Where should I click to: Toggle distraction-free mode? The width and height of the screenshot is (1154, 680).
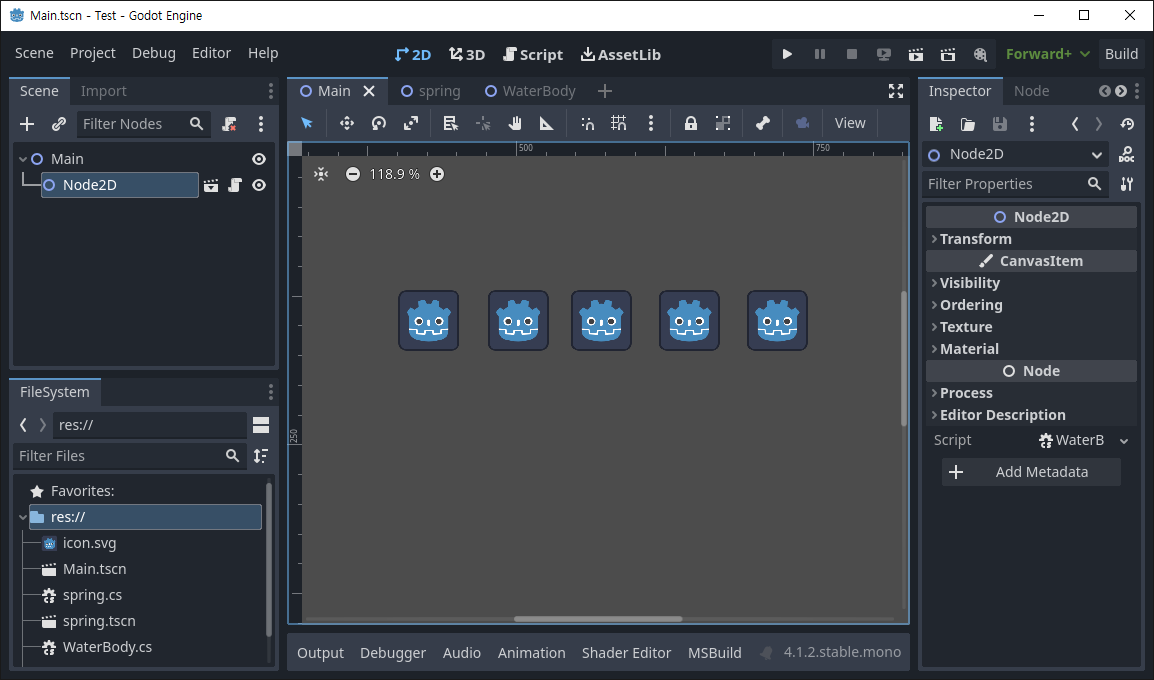[896, 91]
